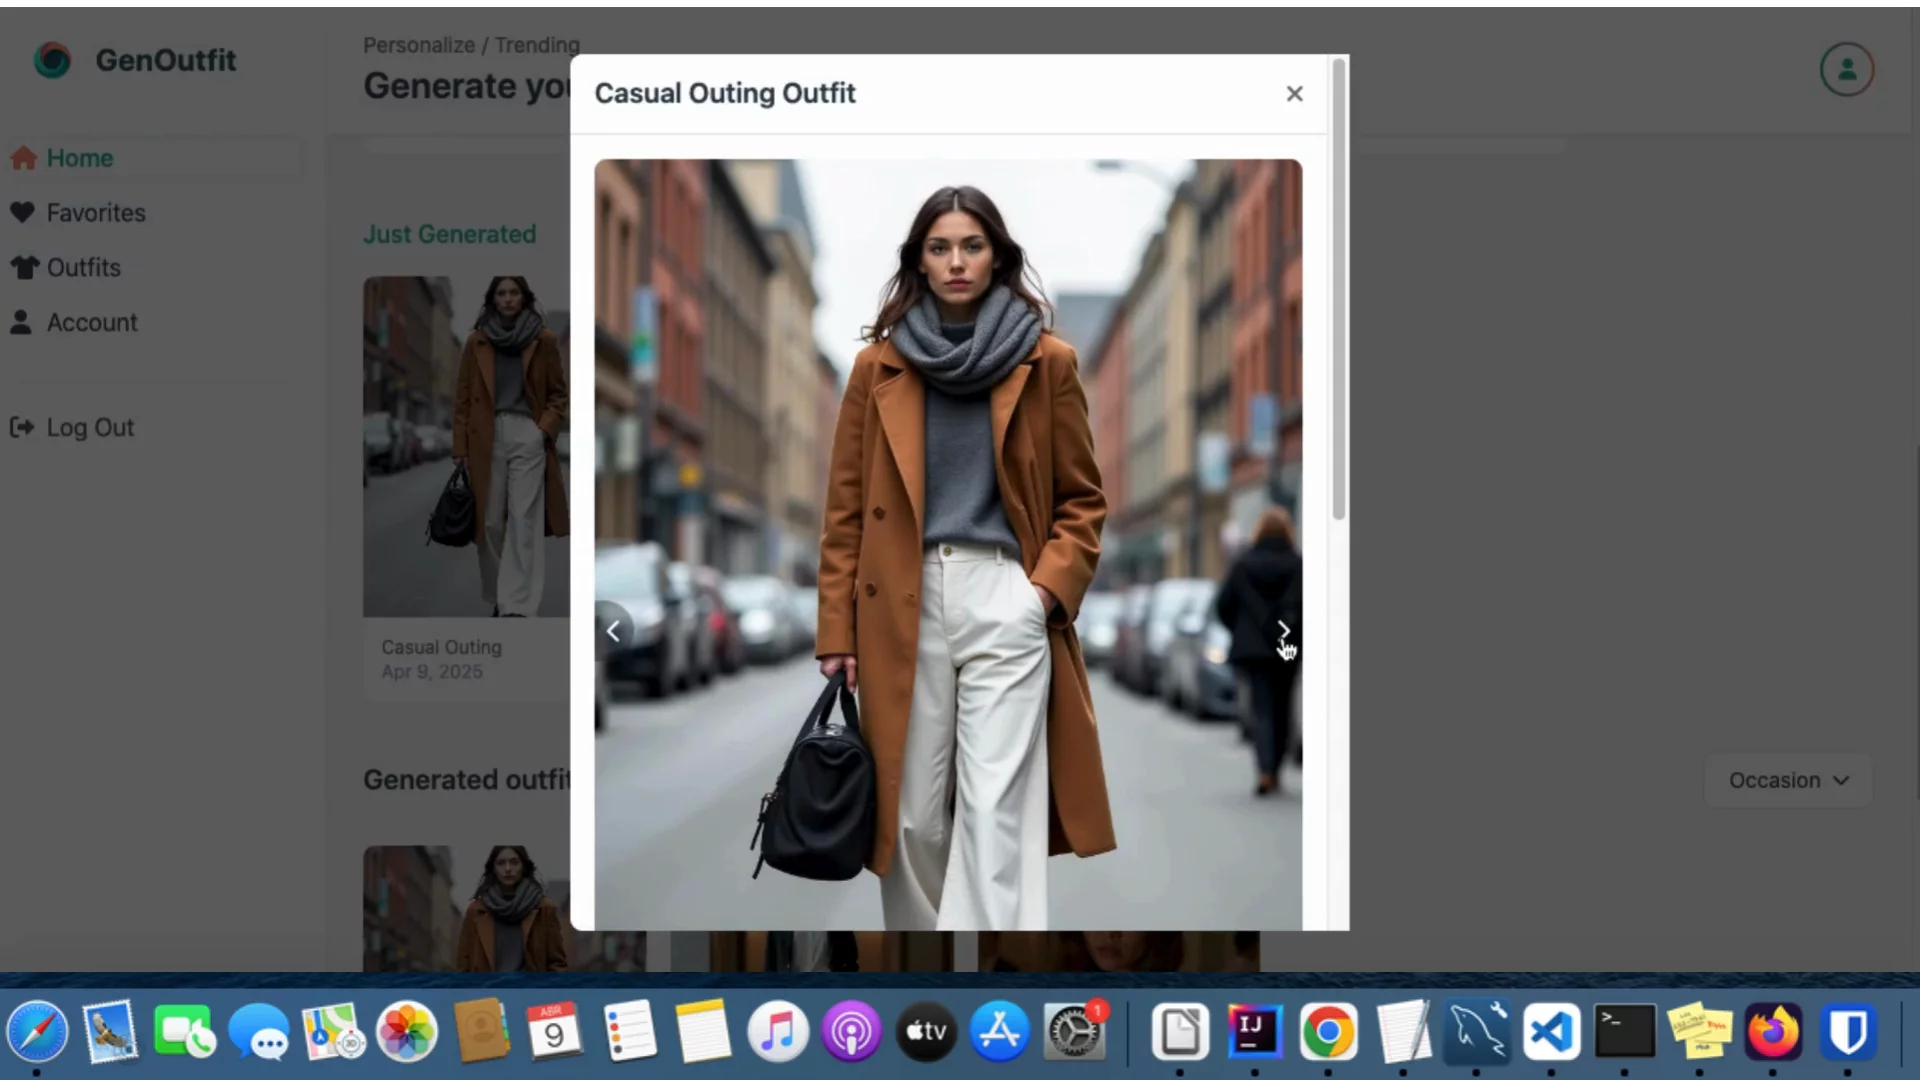The height and width of the screenshot is (1080, 1920).
Task: Click the Outfits shirt icon
Action: [24, 268]
